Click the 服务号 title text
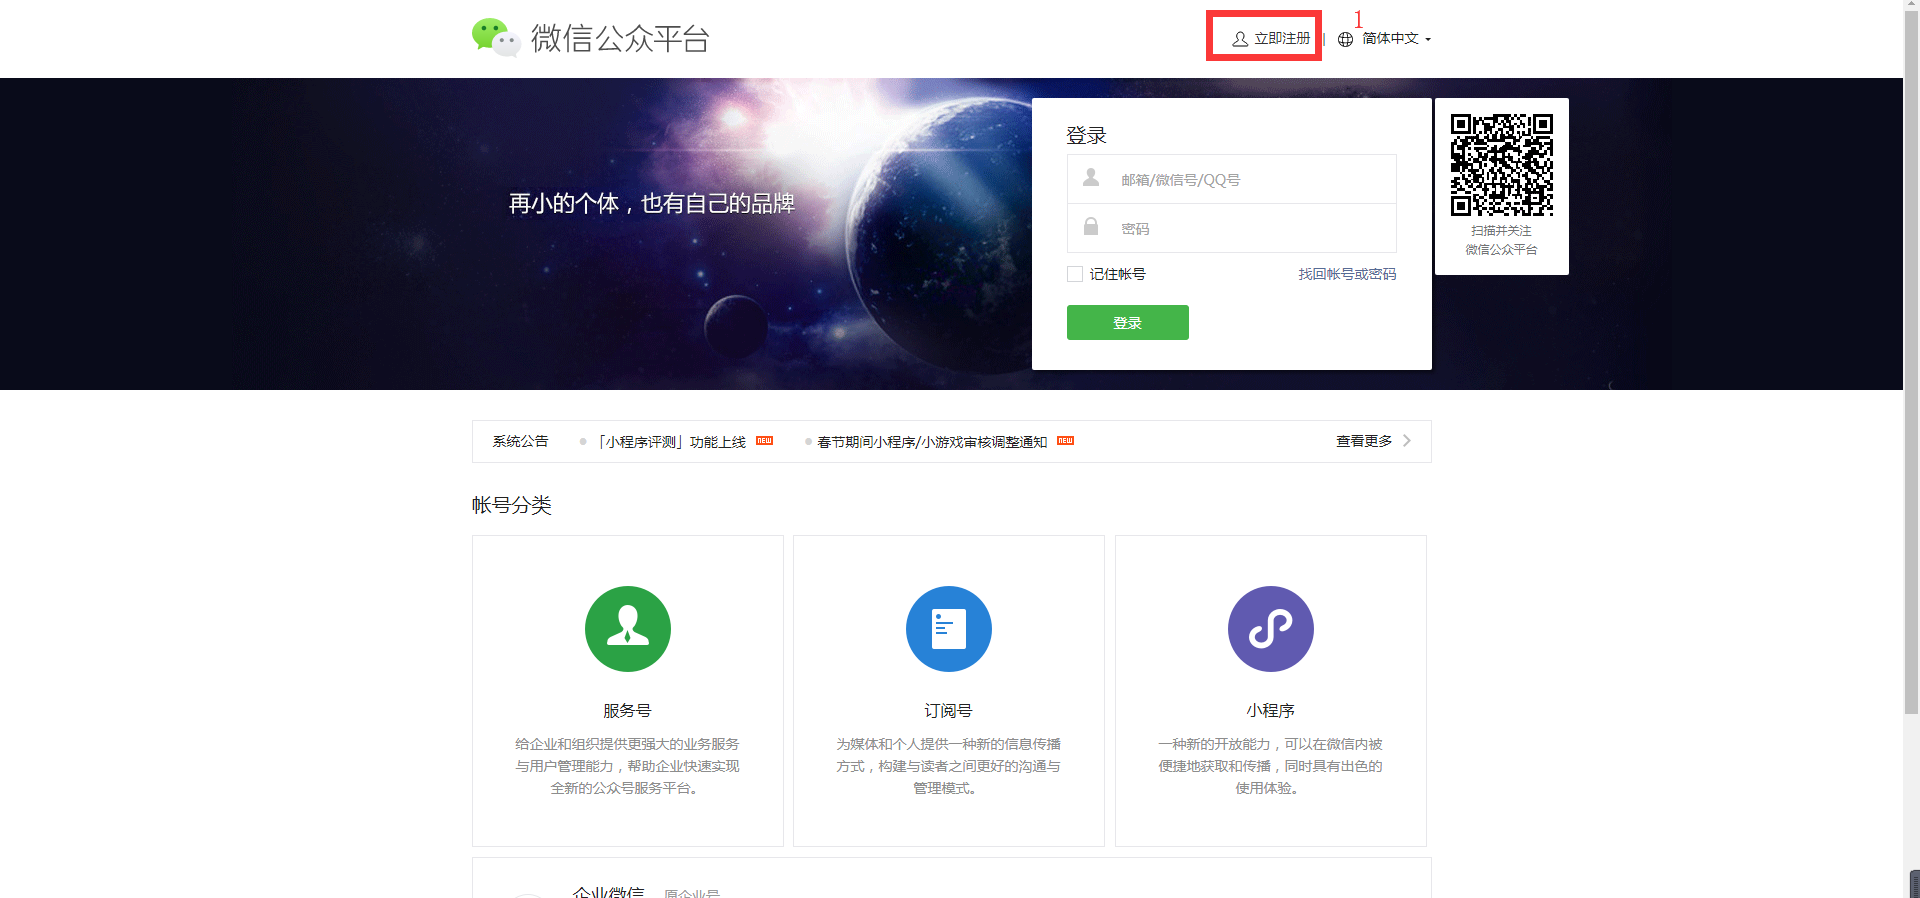Image resolution: width=1920 pixels, height=898 pixels. (x=627, y=710)
